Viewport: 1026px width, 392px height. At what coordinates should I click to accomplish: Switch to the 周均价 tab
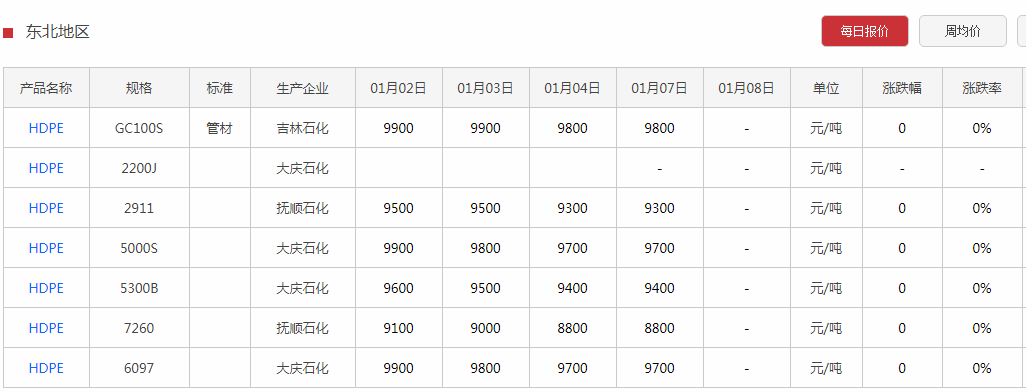[x=963, y=31]
